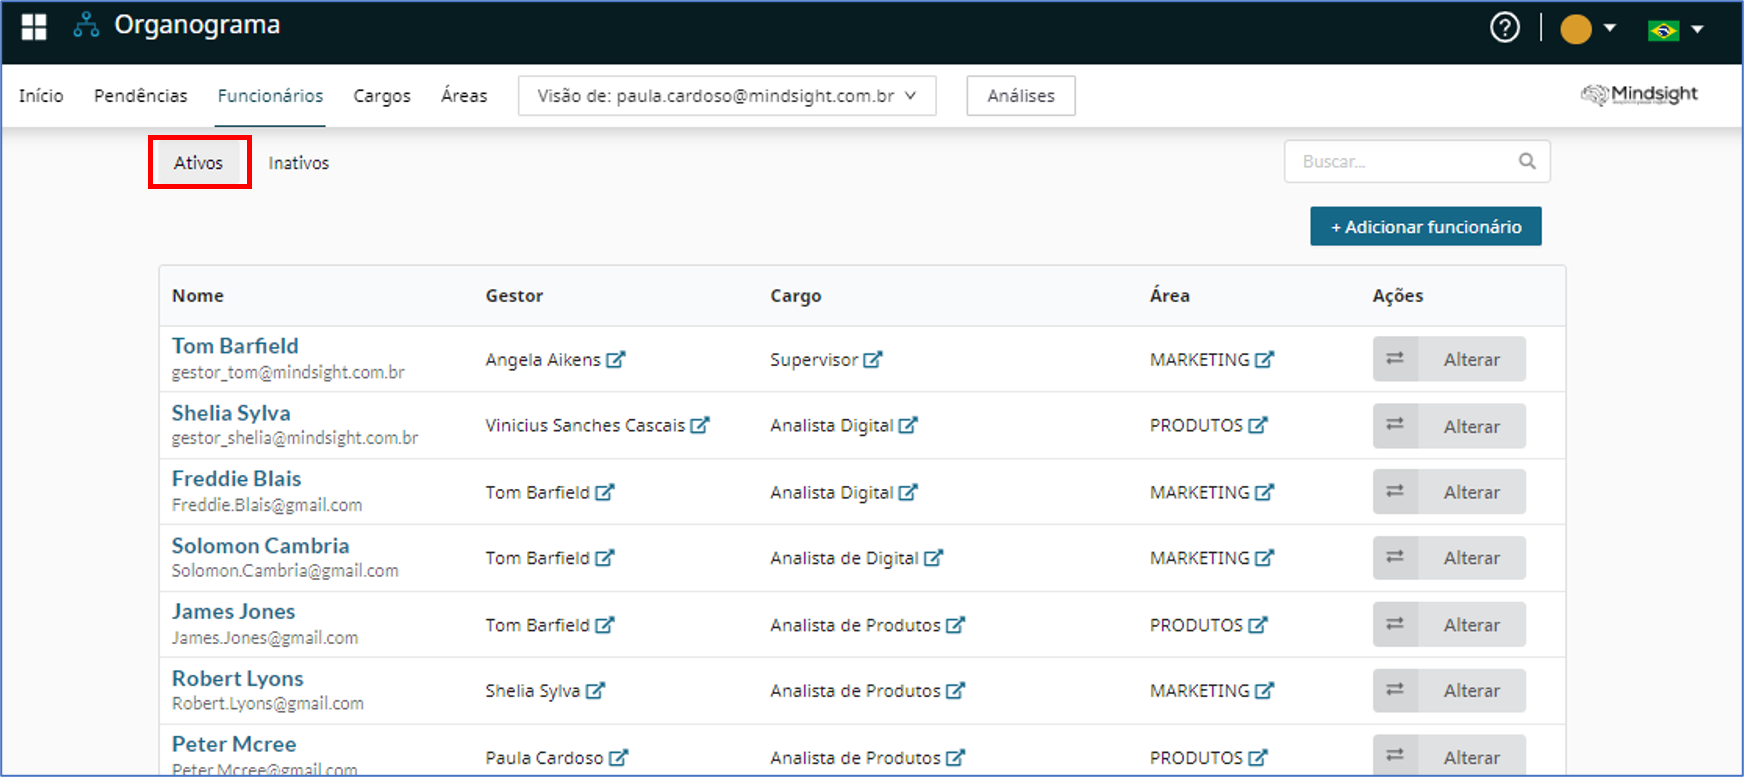Click Alterar in James Jones row
The height and width of the screenshot is (777, 1744).
coord(1472,625)
